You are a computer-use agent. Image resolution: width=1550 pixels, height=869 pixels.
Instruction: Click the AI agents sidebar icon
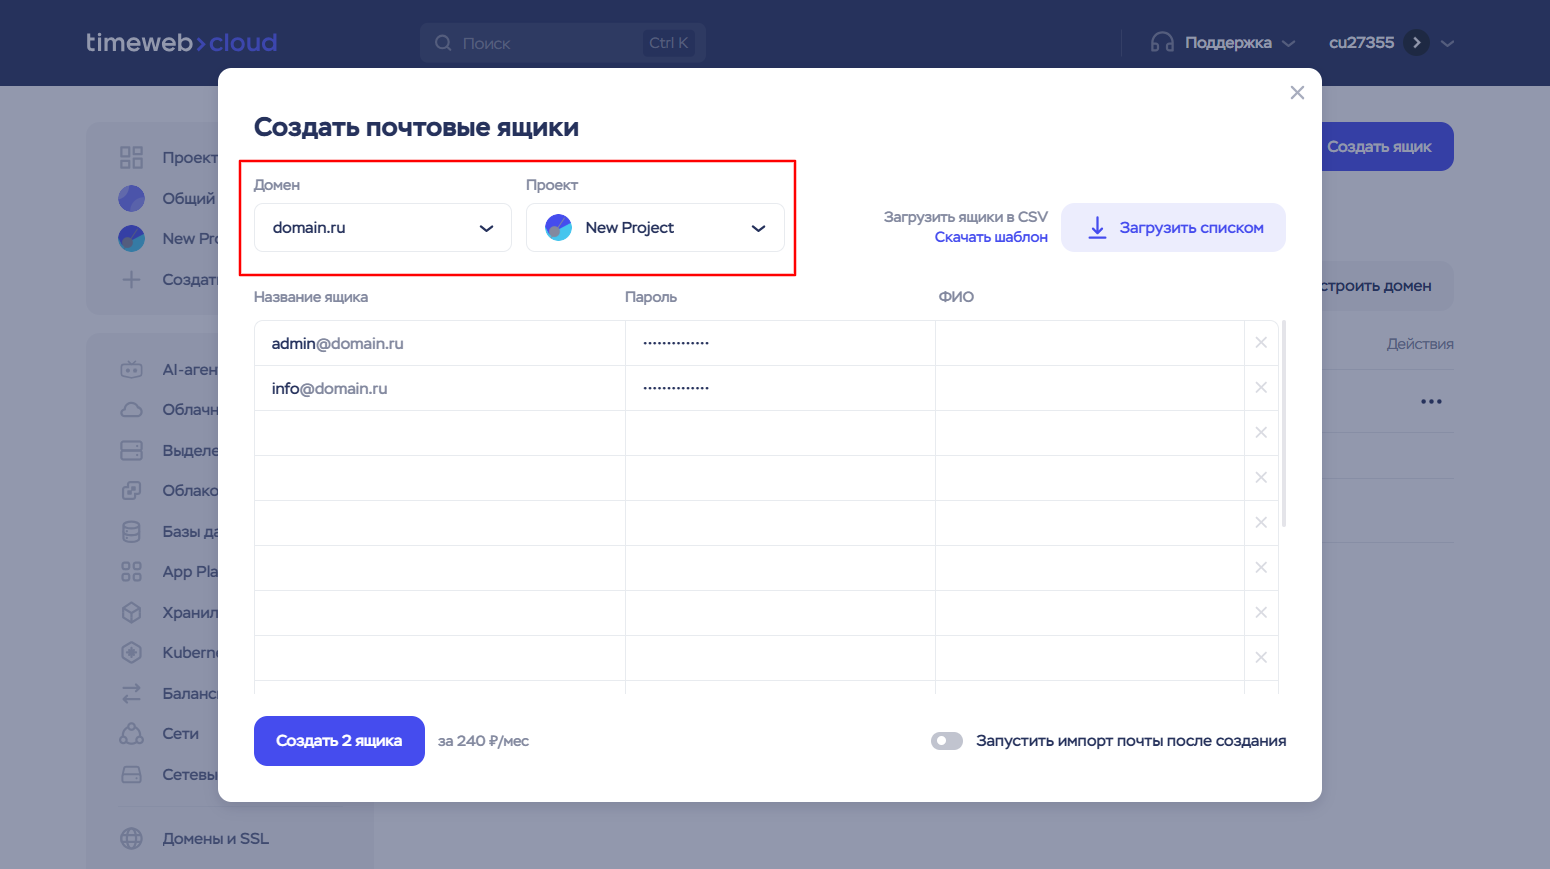click(x=131, y=370)
